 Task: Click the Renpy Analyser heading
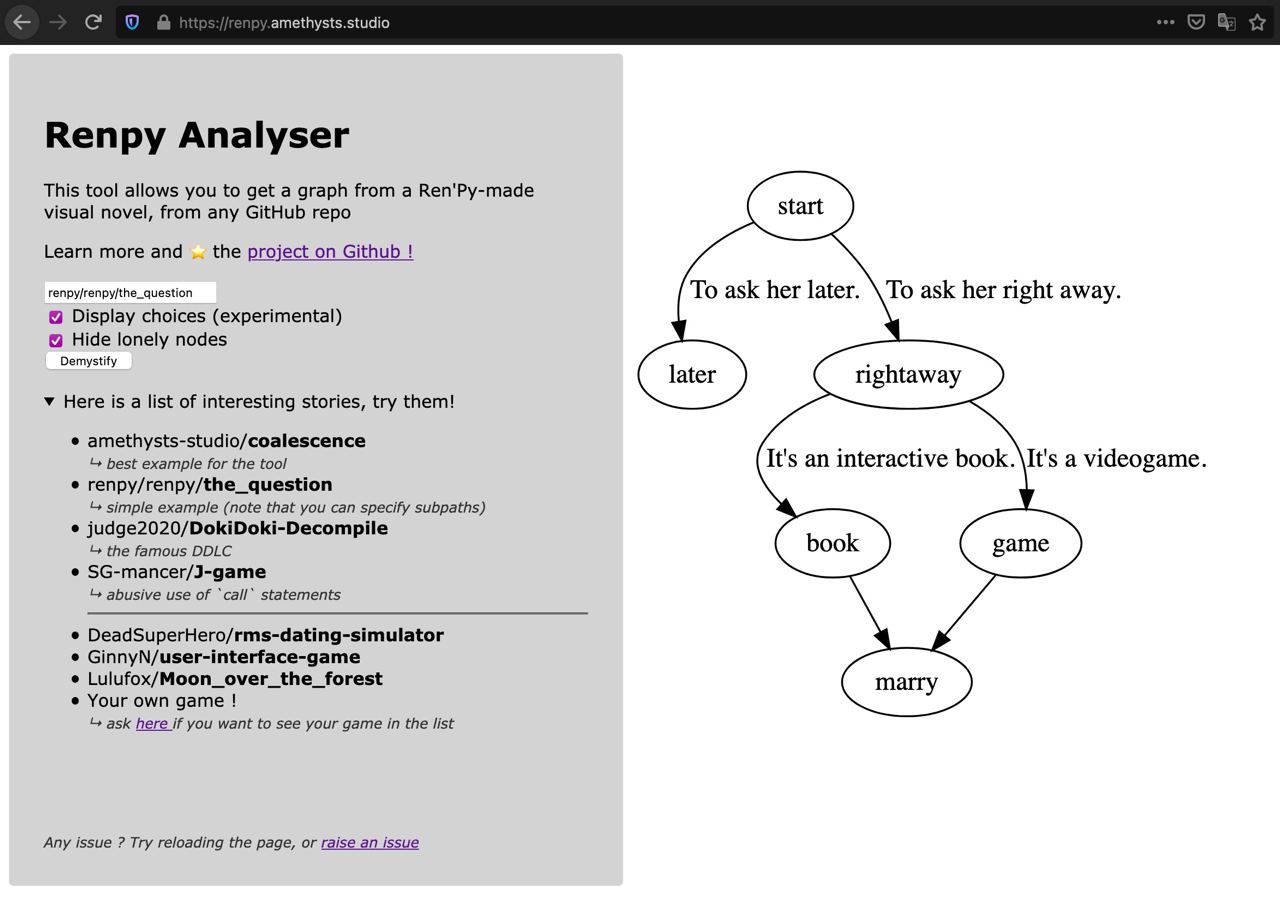coord(197,135)
